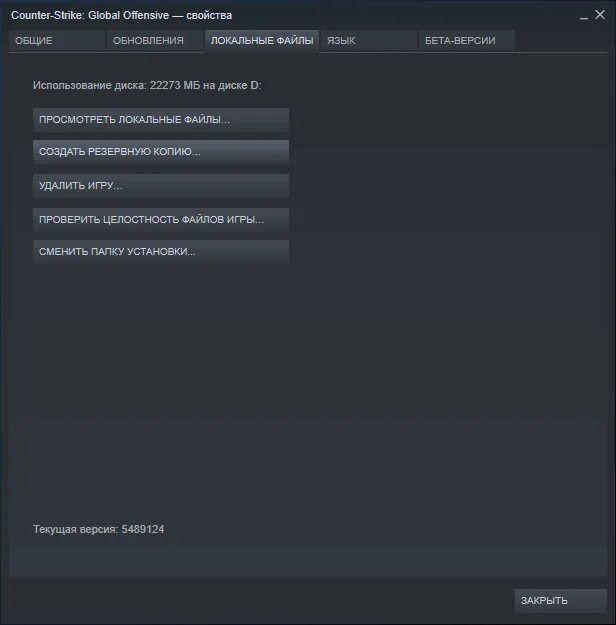This screenshot has width=616, height=625.
Task: Click the ЗАКРЫТЬ button
Action: 561,600
